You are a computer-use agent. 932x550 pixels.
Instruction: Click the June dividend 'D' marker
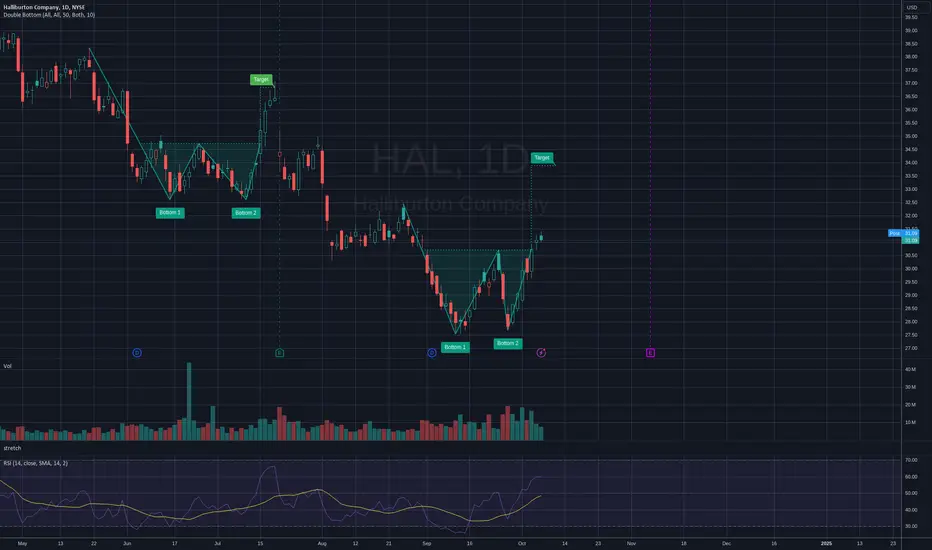coord(137,353)
